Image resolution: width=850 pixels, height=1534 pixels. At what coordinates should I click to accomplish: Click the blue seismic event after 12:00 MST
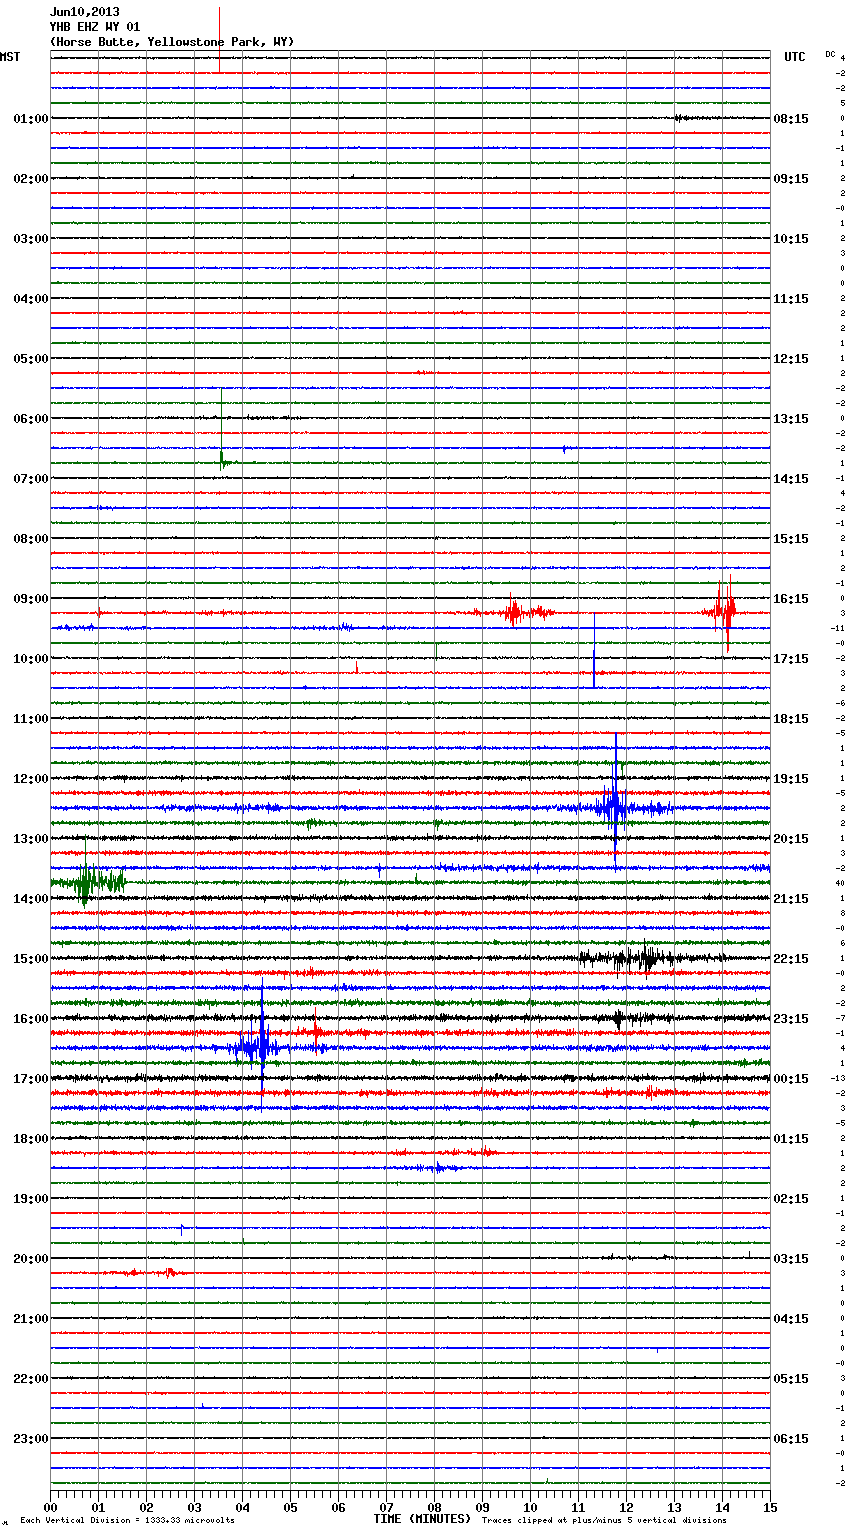pyautogui.click(x=614, y=806)
